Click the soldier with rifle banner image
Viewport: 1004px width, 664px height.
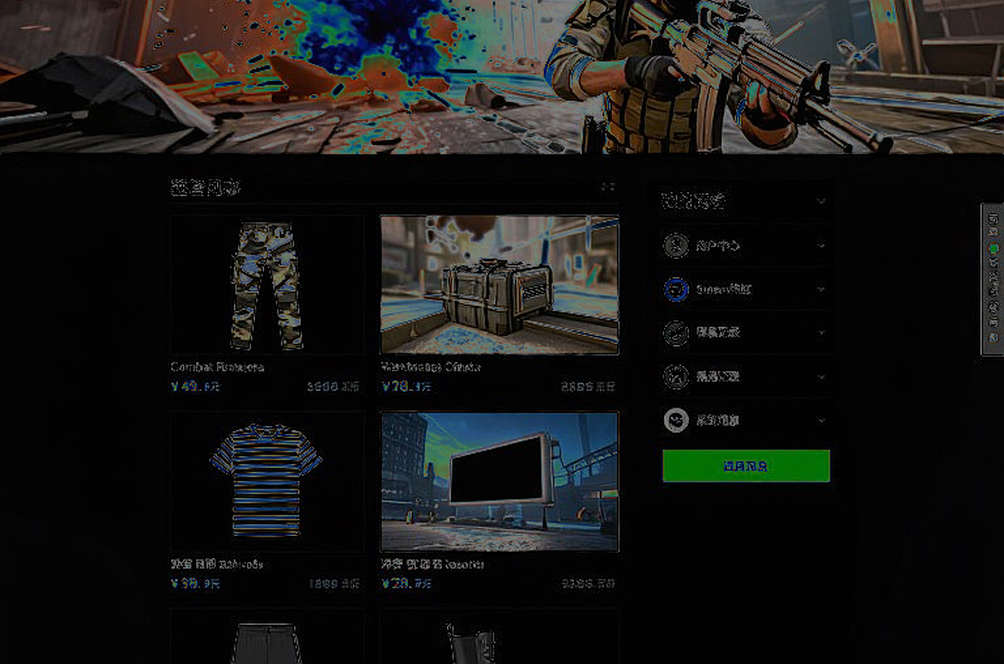[502, 77]
